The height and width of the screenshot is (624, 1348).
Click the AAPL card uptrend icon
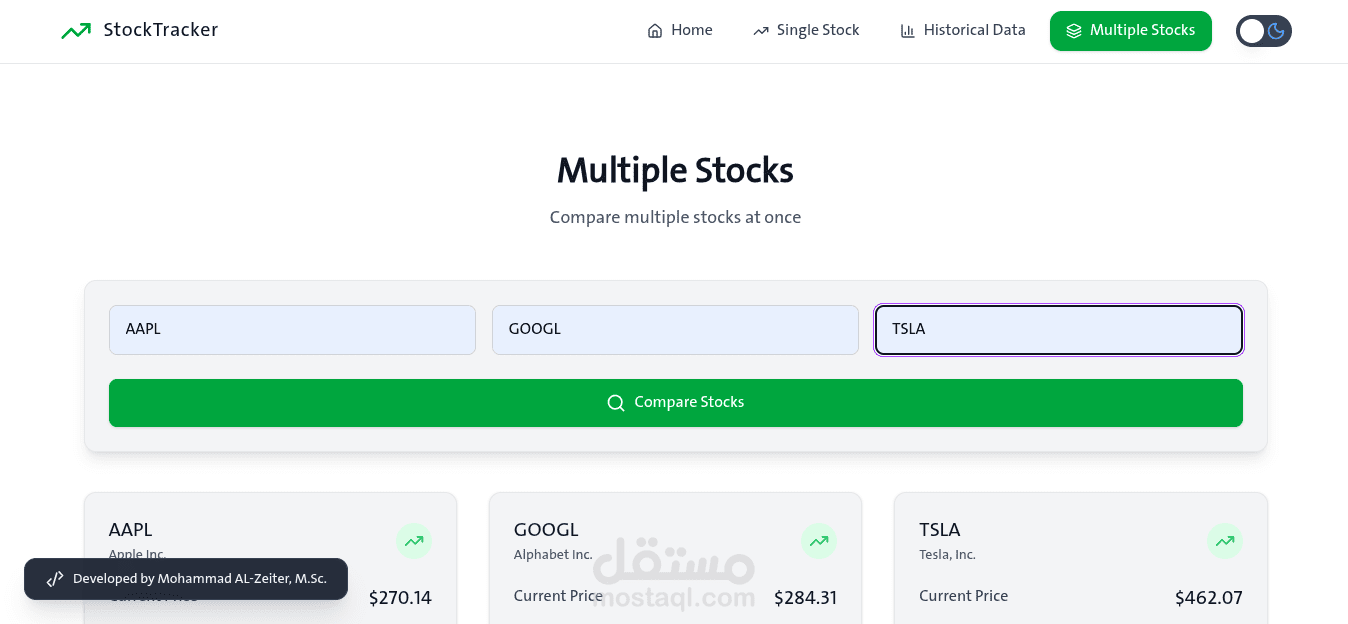pos(414,542)
